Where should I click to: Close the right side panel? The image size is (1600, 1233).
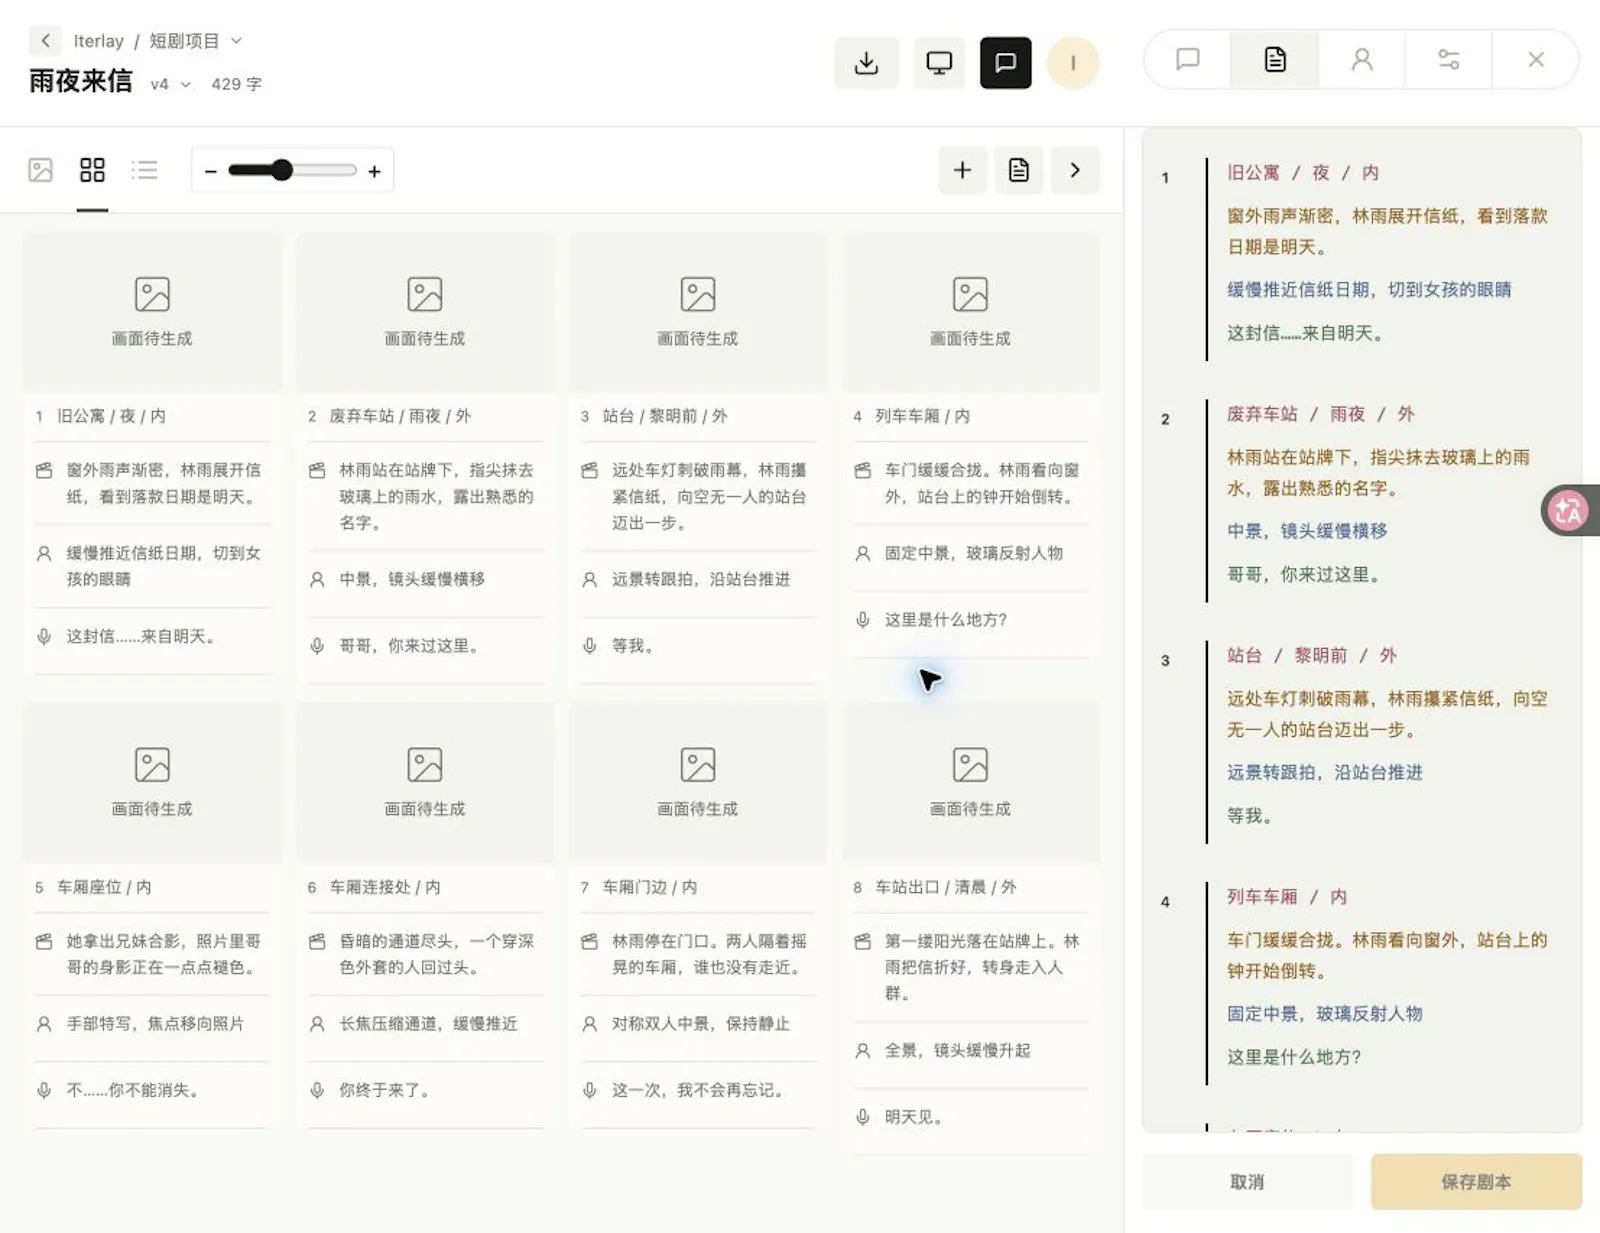click(x=1536, y=60)
